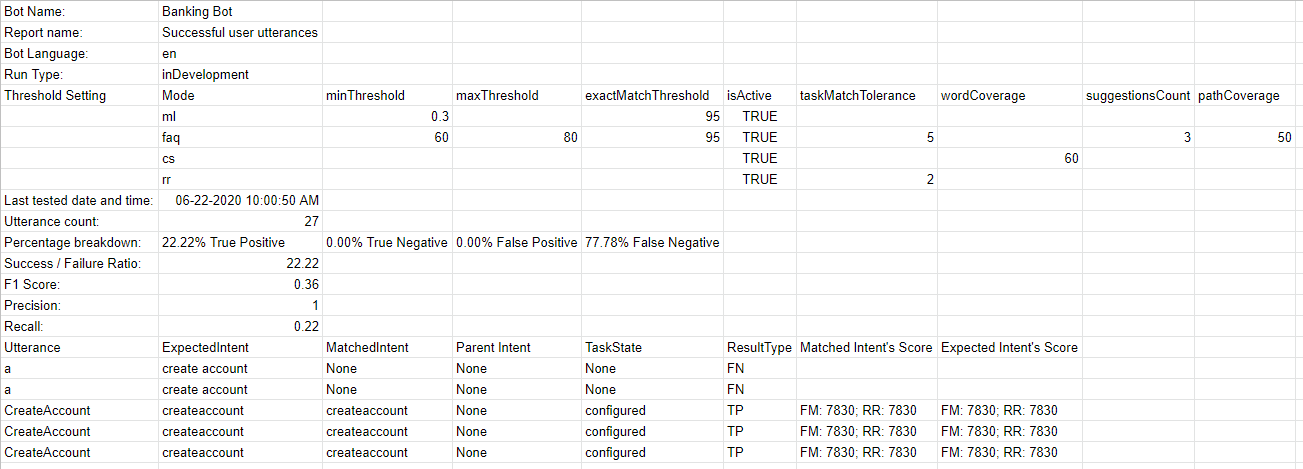Click the ExpectedIntent column header
Image resolution: width=1303 pixels, height=469 pixels.
(205, 347)
